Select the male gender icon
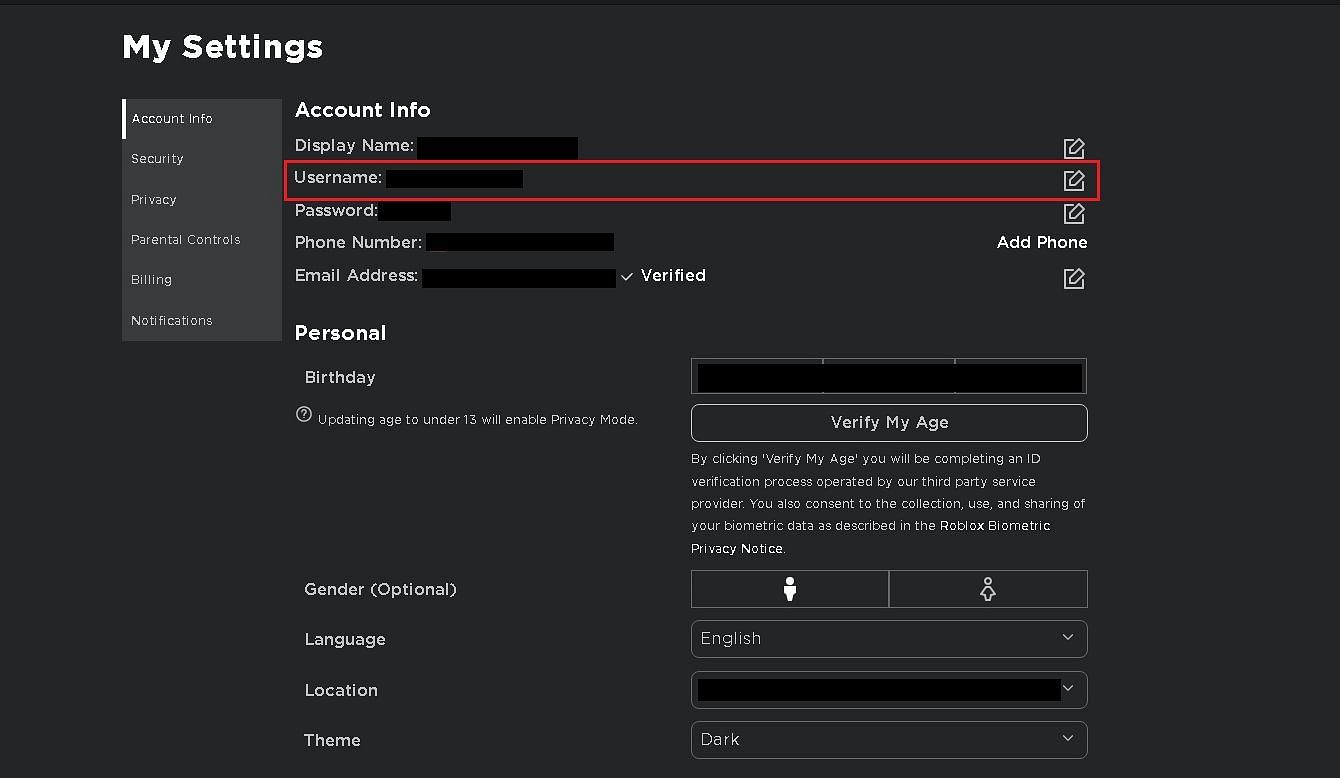 (x=789, y=589)
